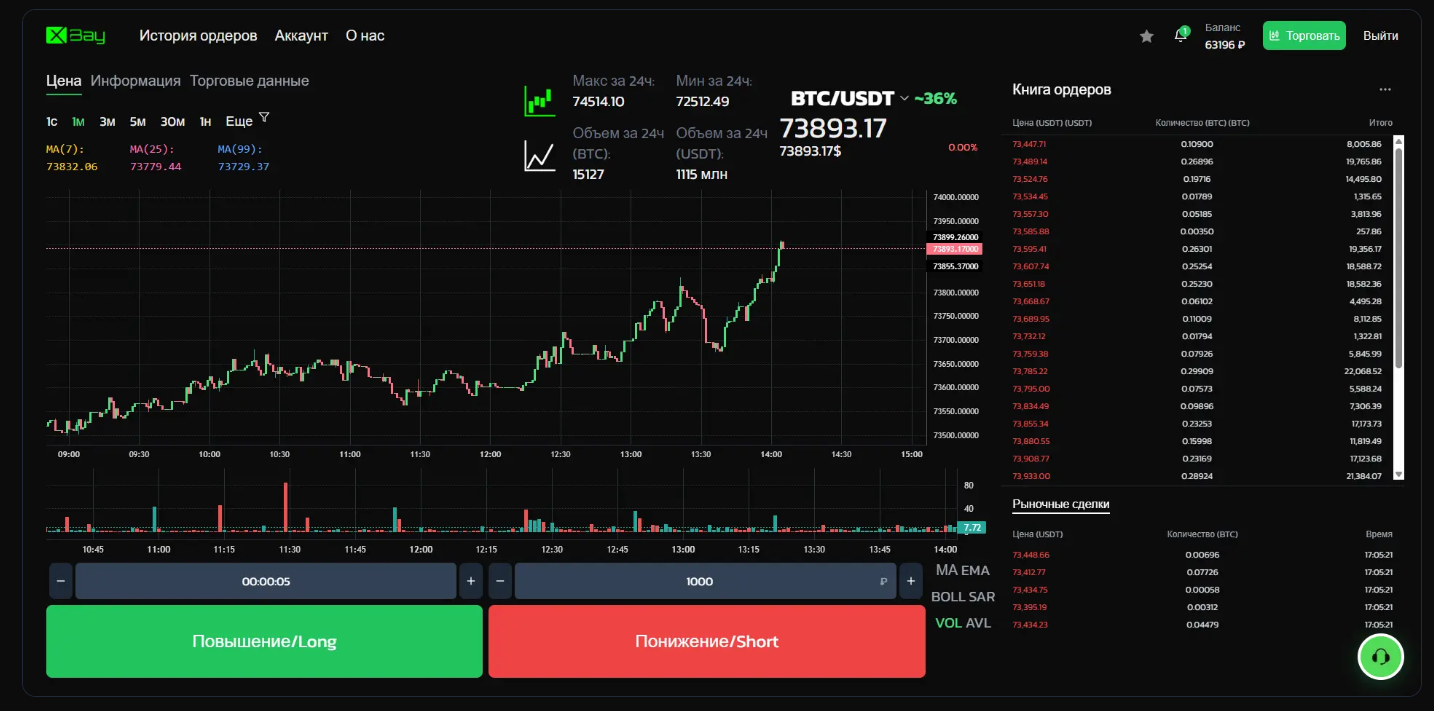The width and height of the screenshot is (1434, 711).
Task: Place a 'Понижение/Short' order
Action: pyautogui.click(x=707, y=641)
